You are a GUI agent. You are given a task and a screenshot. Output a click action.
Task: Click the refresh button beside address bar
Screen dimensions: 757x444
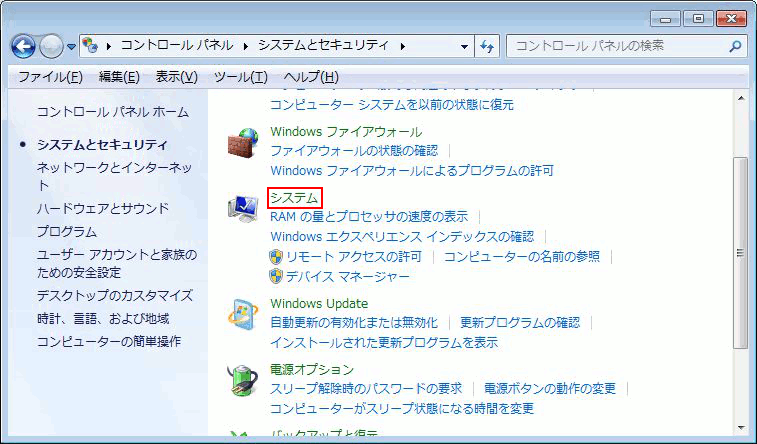[488, 46]
